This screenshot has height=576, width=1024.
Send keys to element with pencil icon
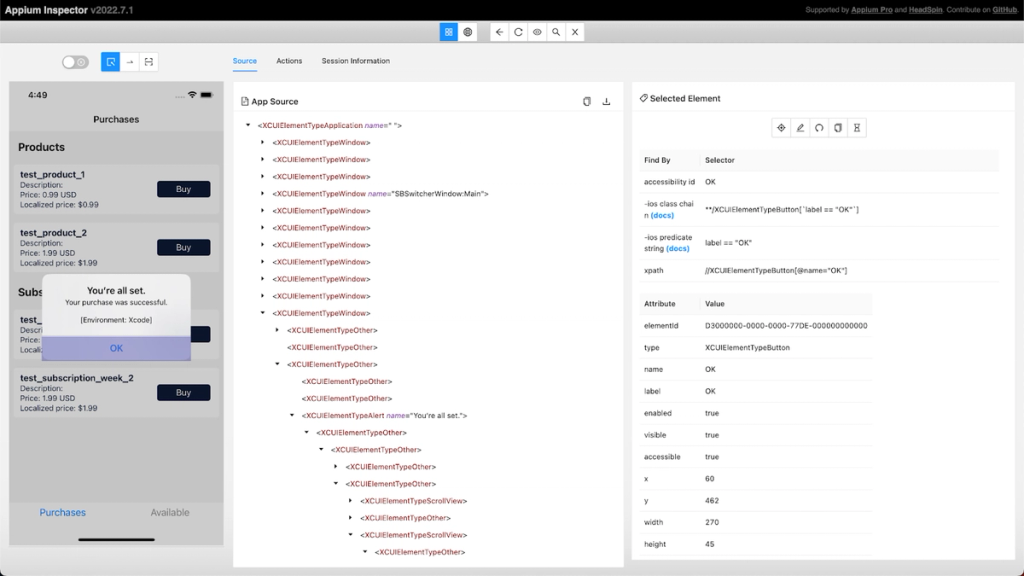800,128
